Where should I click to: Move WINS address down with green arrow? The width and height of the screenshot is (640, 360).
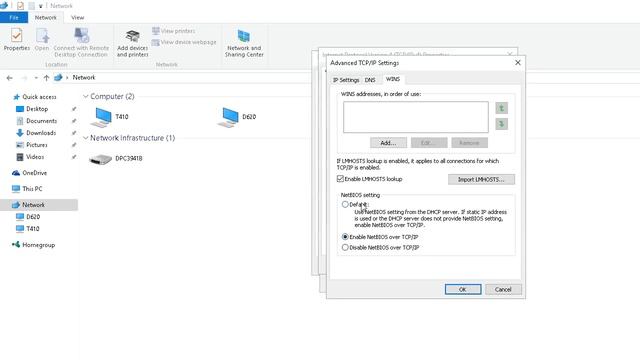[502, 124]
